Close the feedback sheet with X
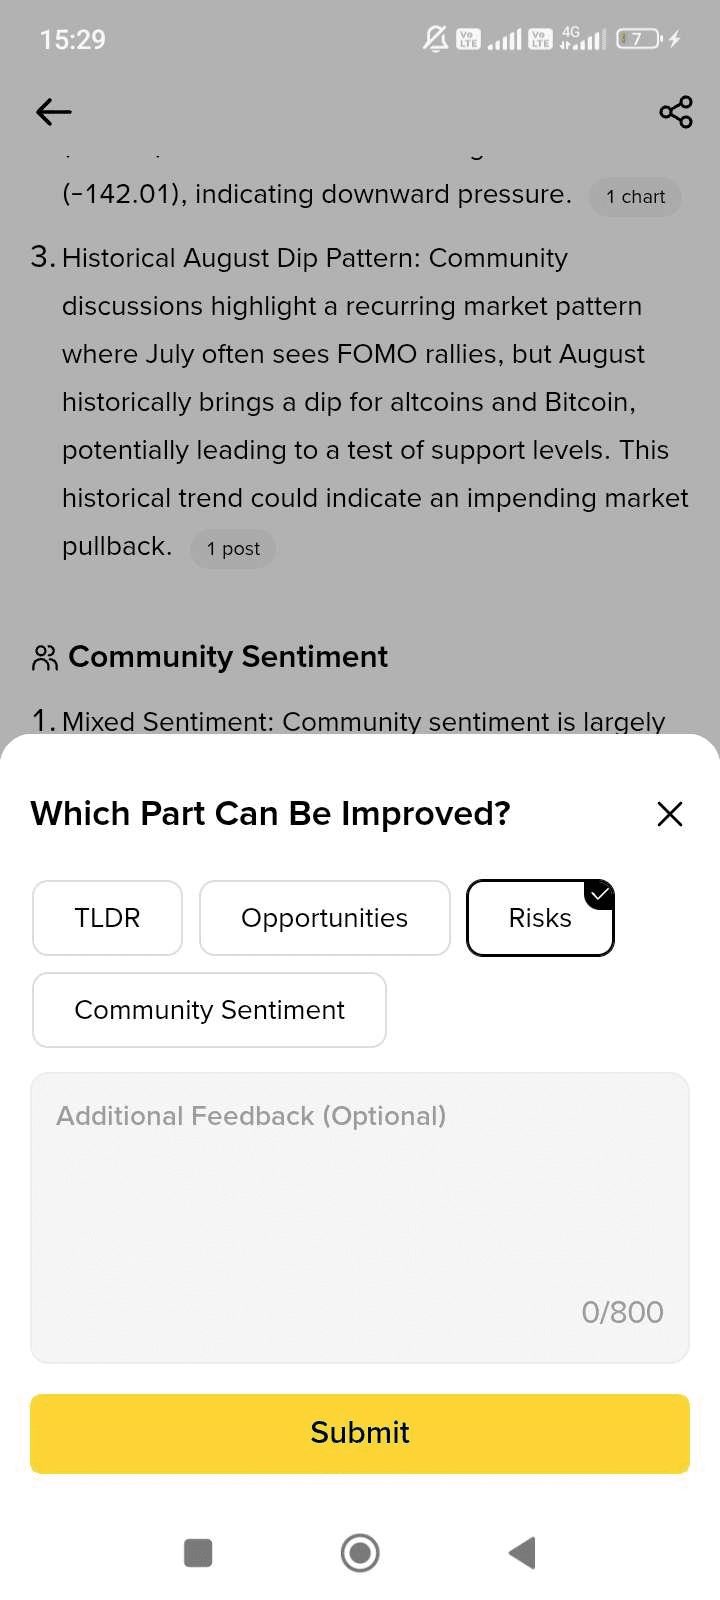720x1600 pixels. tap(670, 814)
